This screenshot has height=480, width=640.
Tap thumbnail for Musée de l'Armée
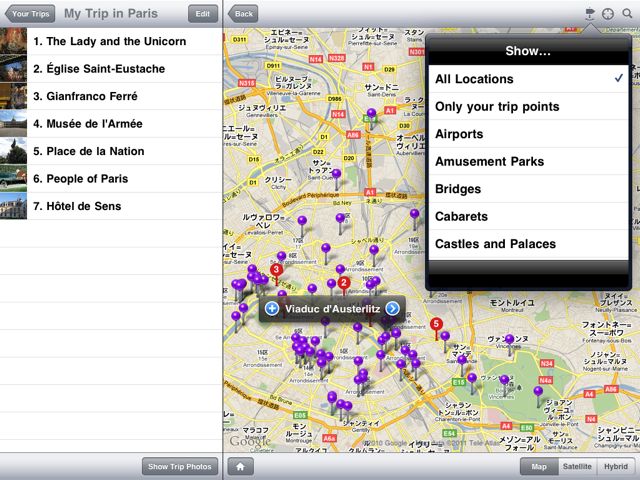click(13, 124)
